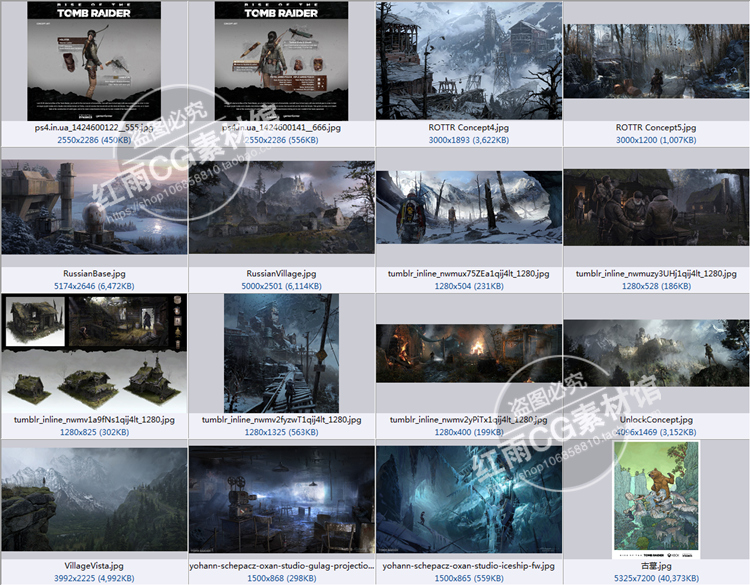Click the dimensions text 3992x2225 (4,992KB)
750x585 pixels.
(94, 578)
